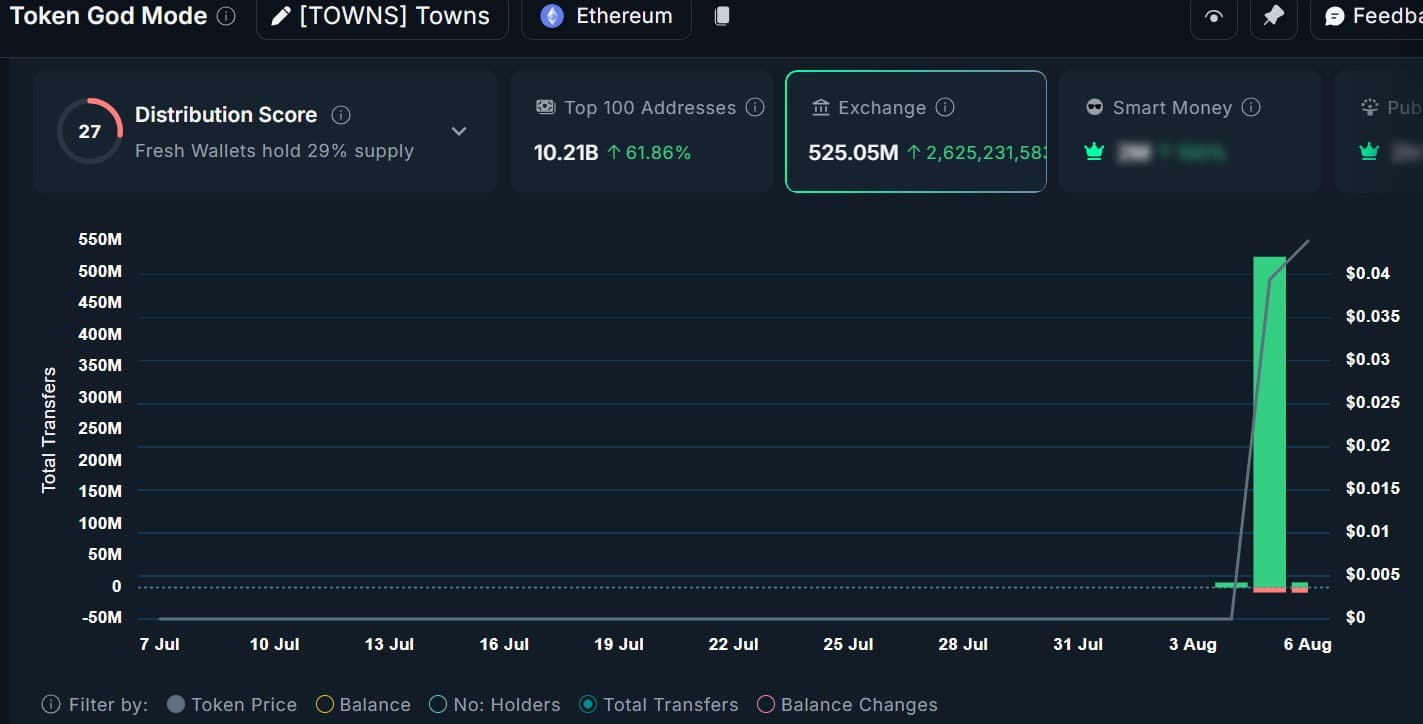Click the tall green bar in chart
The height and width of the screenshot is (724, 1423).
[1269, 420]
